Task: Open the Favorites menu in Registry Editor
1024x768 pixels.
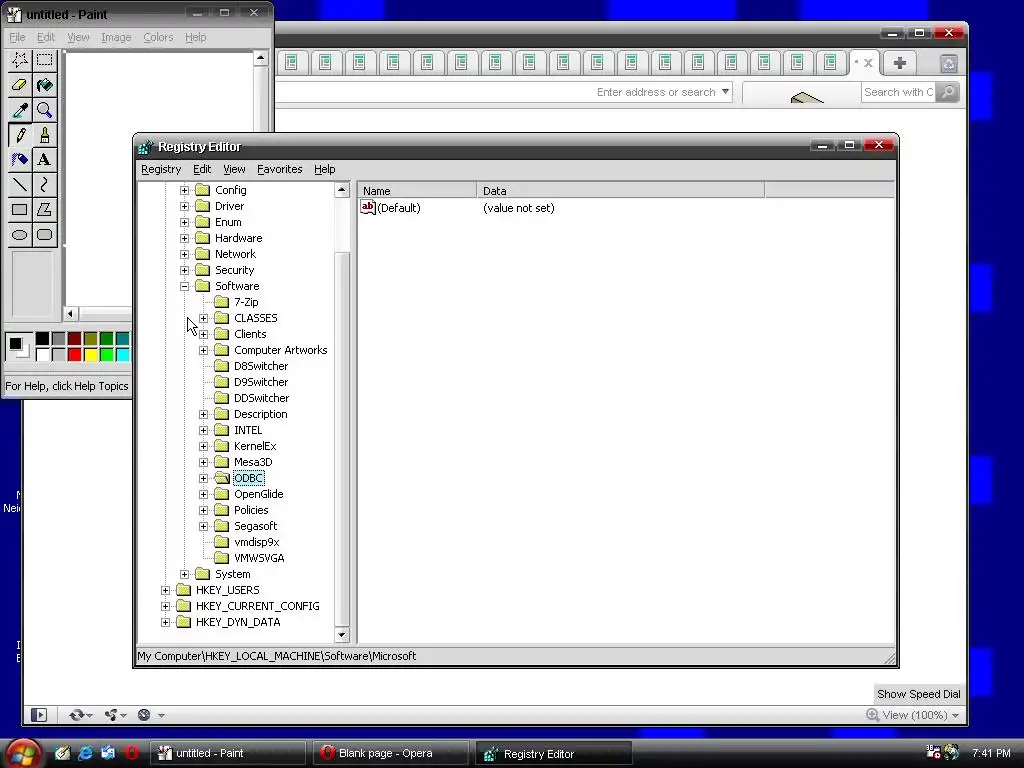Action: (x=280, y=169)
